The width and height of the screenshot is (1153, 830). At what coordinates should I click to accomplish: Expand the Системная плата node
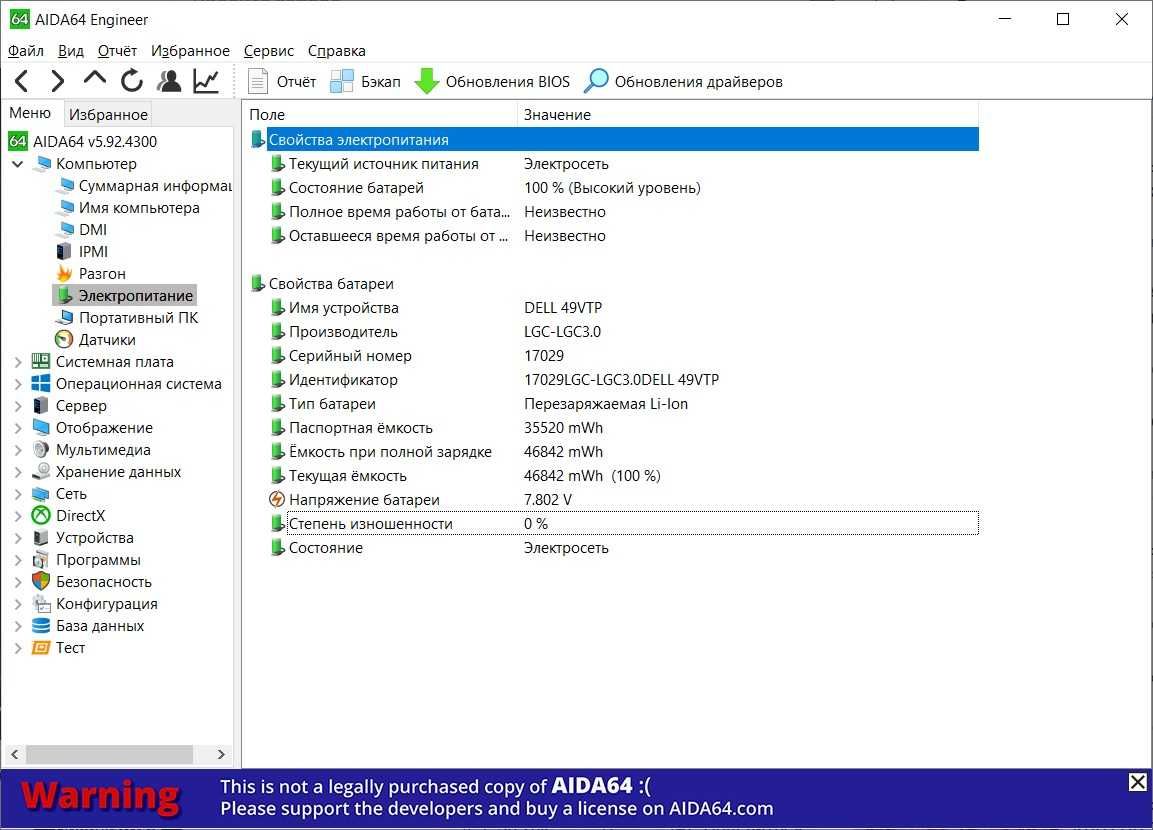coord(18,362)
